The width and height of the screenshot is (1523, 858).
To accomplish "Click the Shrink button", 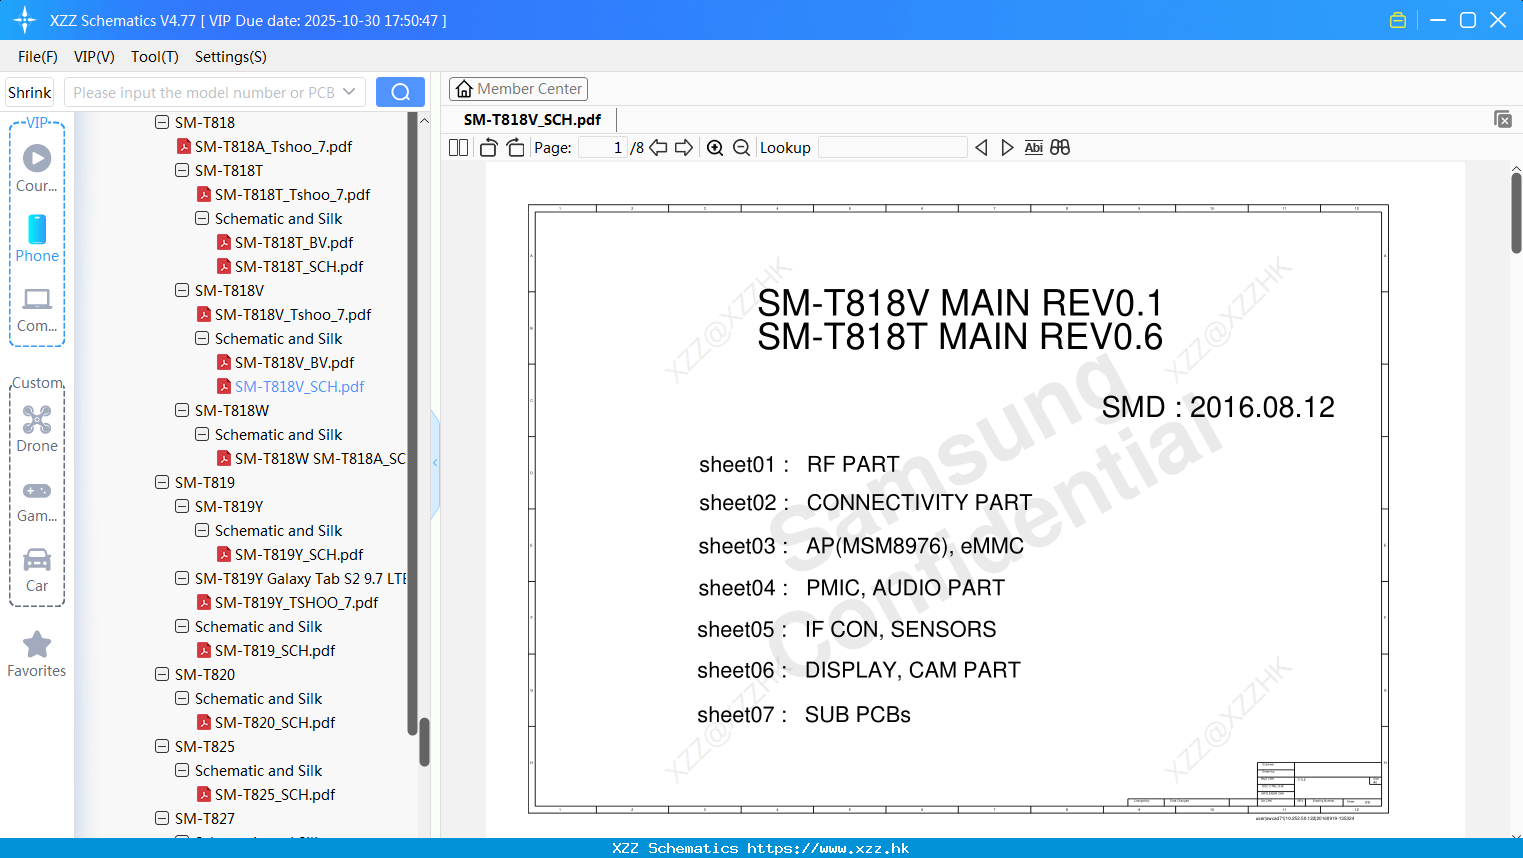I will tap(29, 92).
